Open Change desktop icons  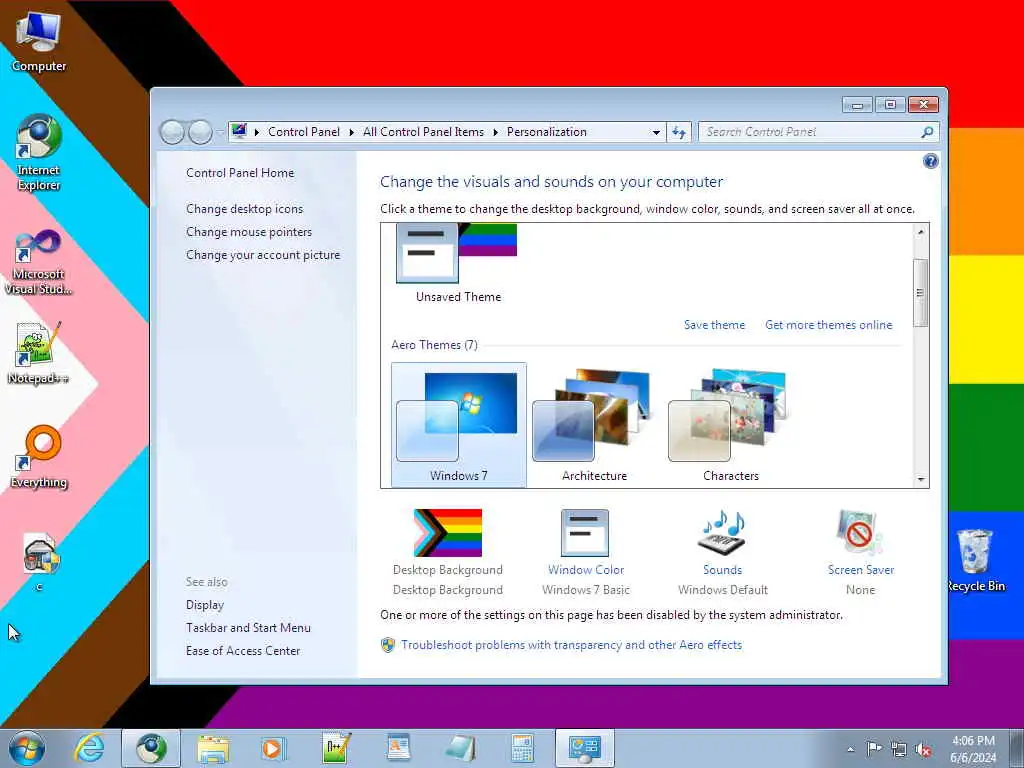point(244,209)
